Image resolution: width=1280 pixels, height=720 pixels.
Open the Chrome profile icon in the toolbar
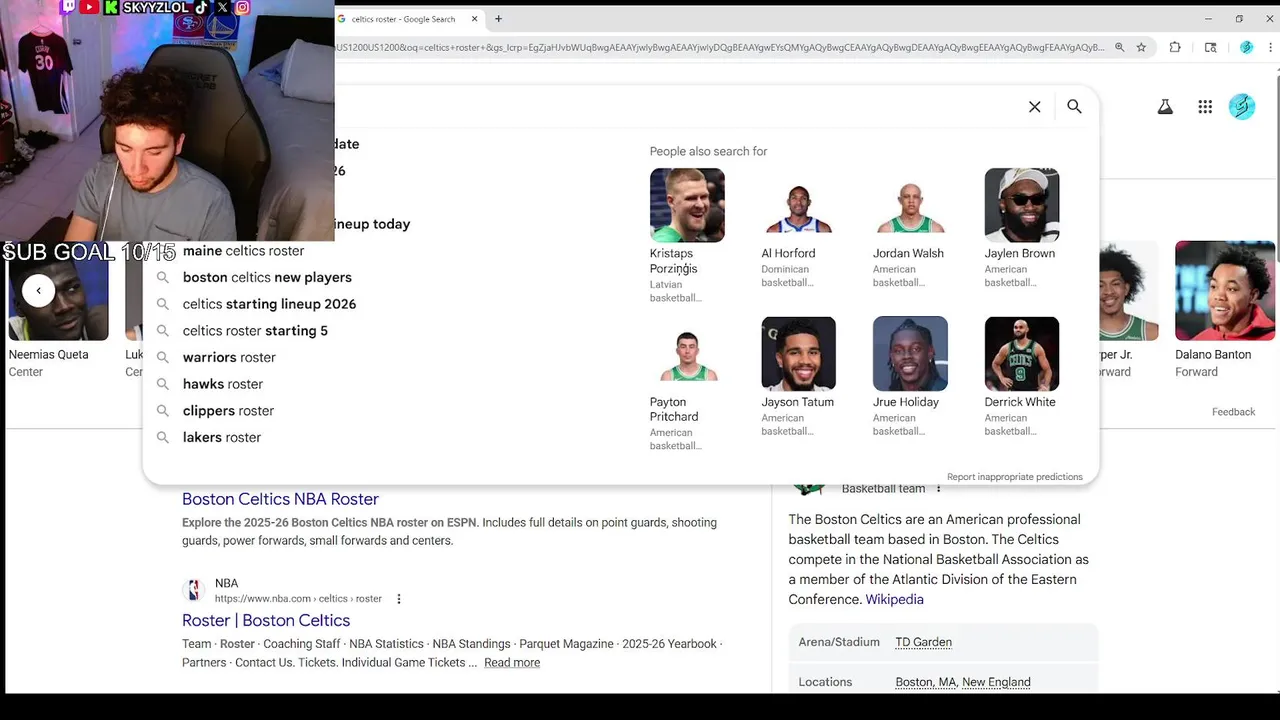(1246, 47)
